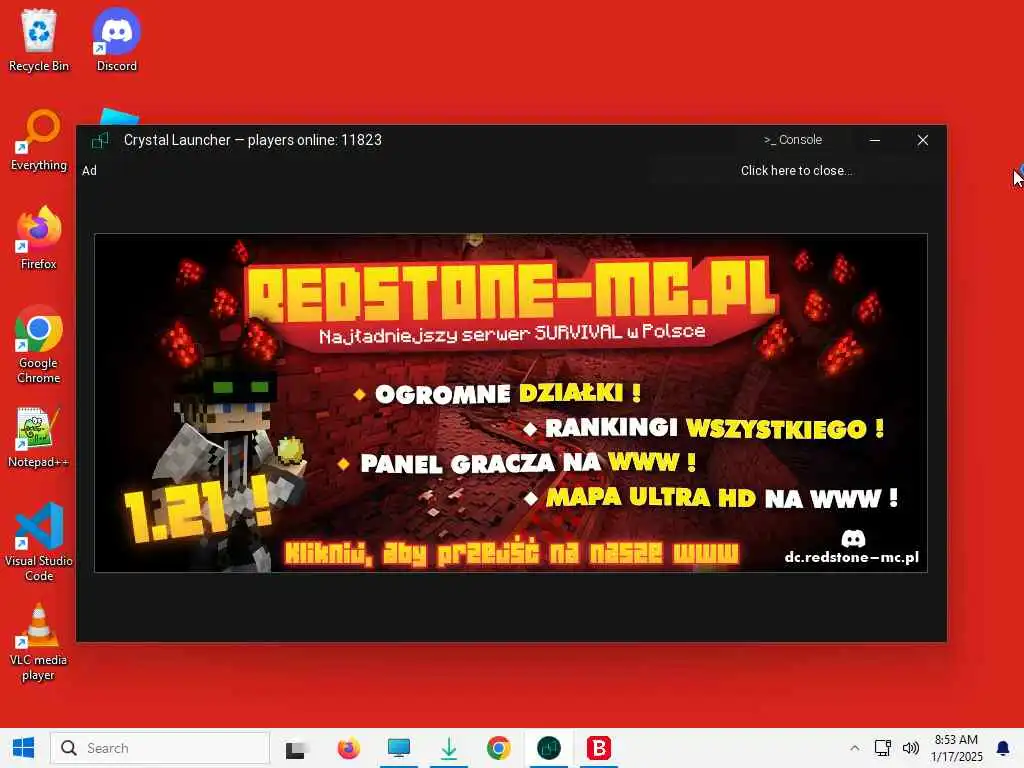This screenshot has height=768, width=1024.
Task: Click the Crystal Launcher taskbar icon
Action: coord(549,748)
